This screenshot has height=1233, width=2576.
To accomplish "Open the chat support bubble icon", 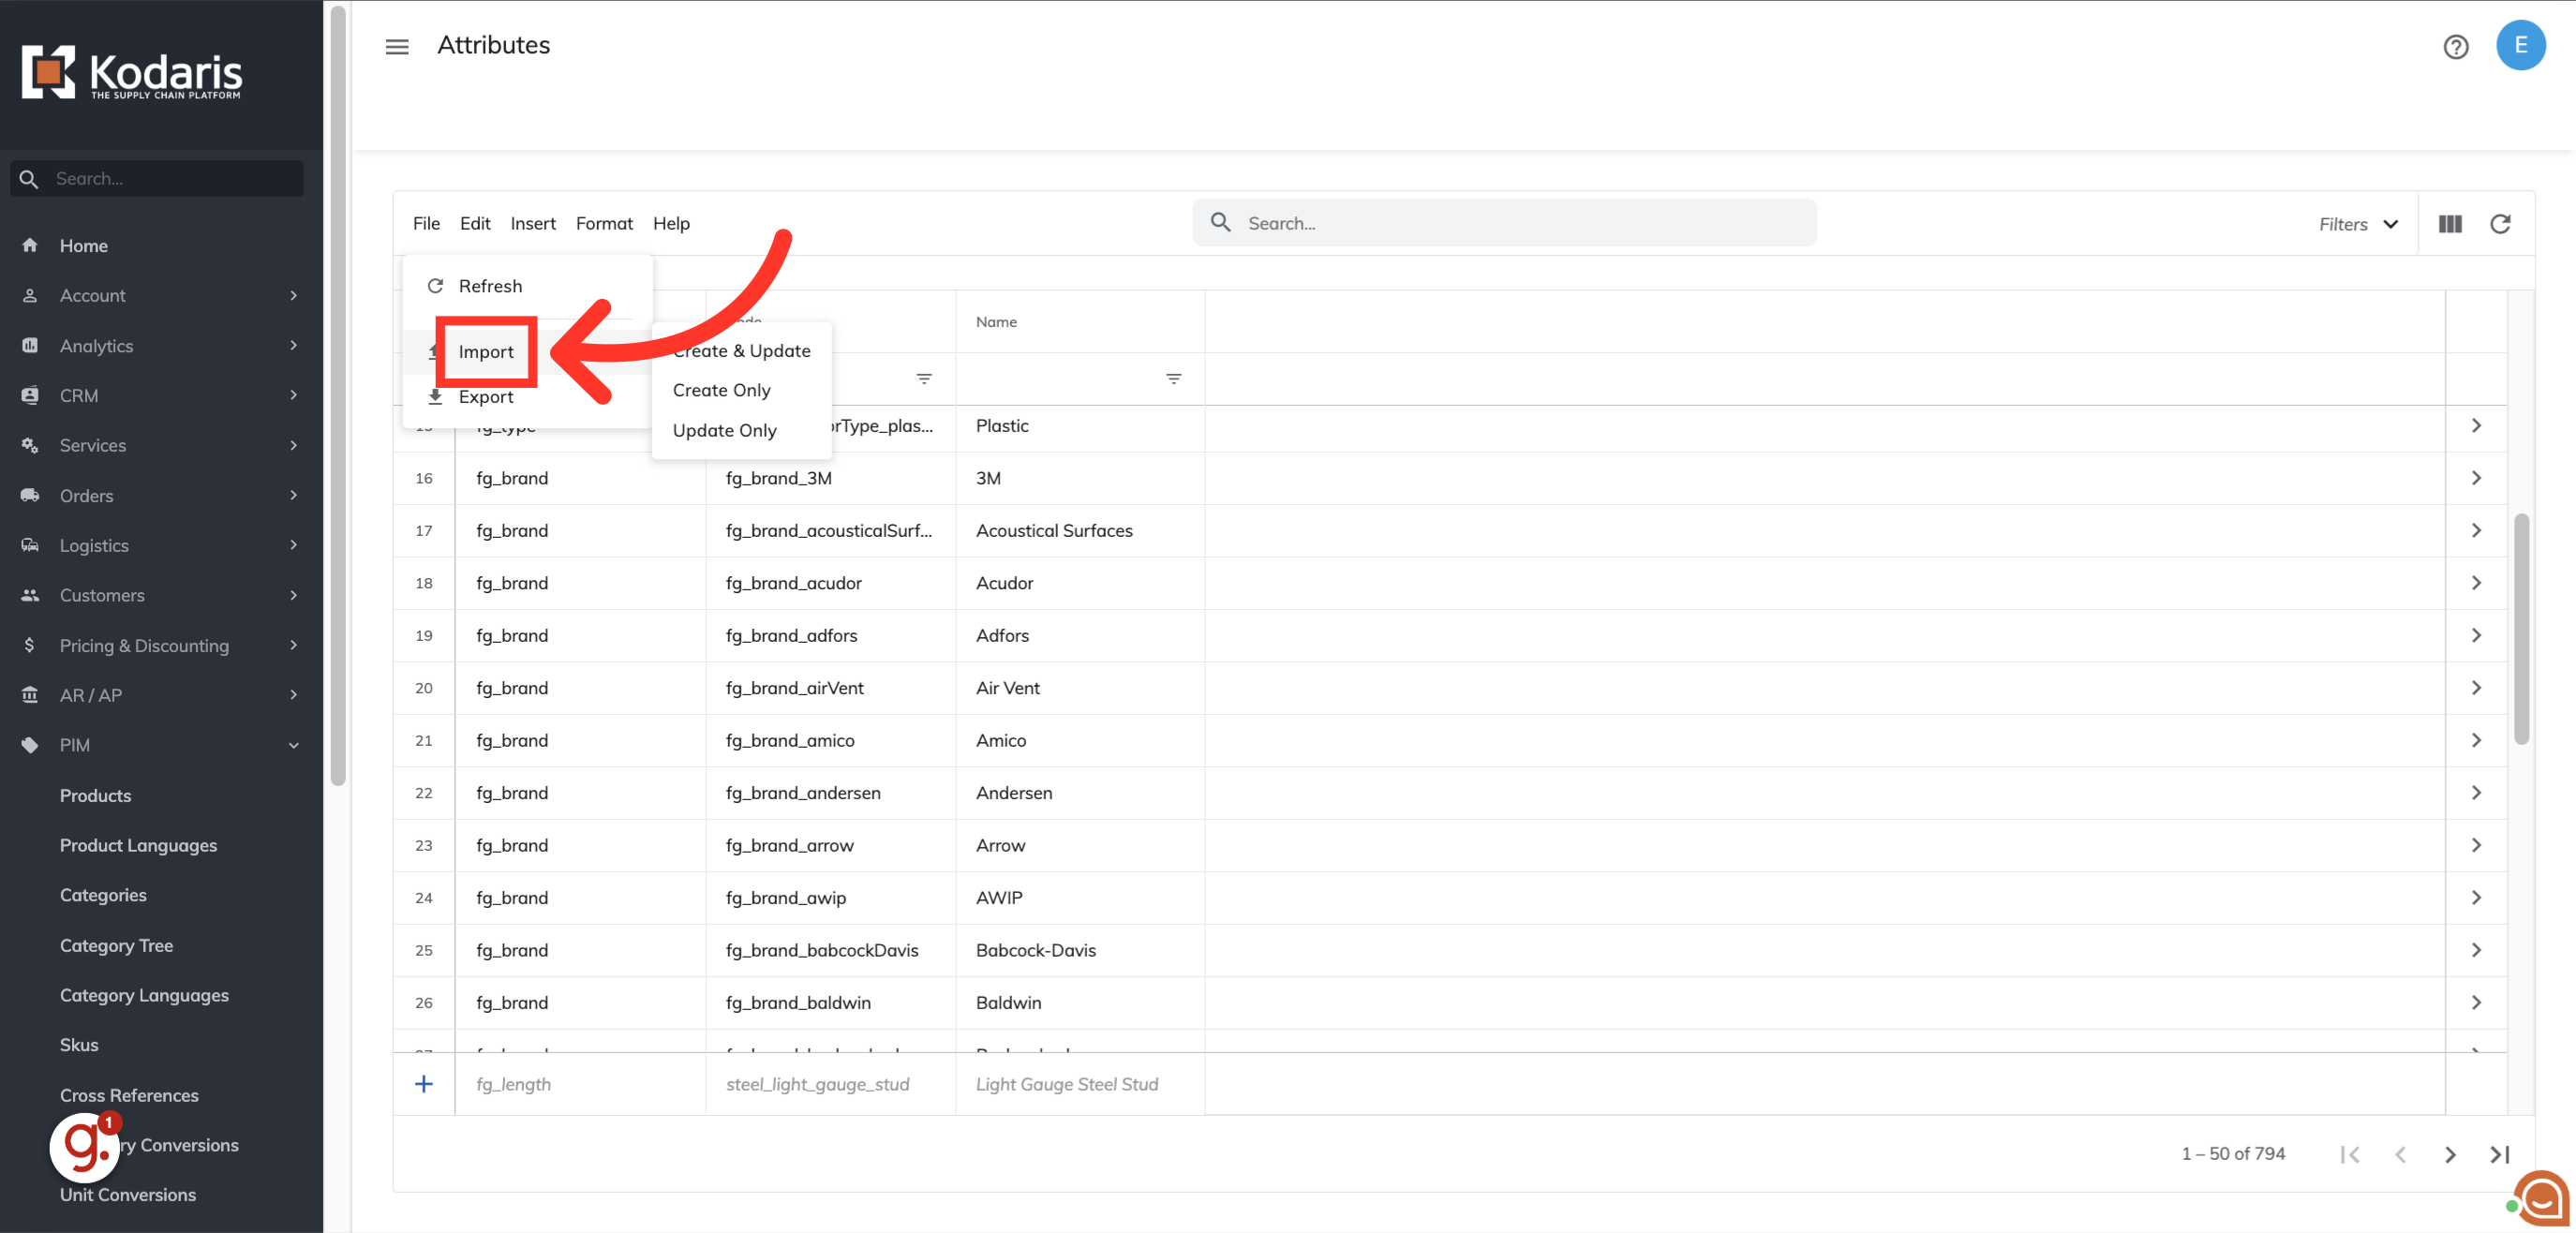I will [x=2542, y=1198].
